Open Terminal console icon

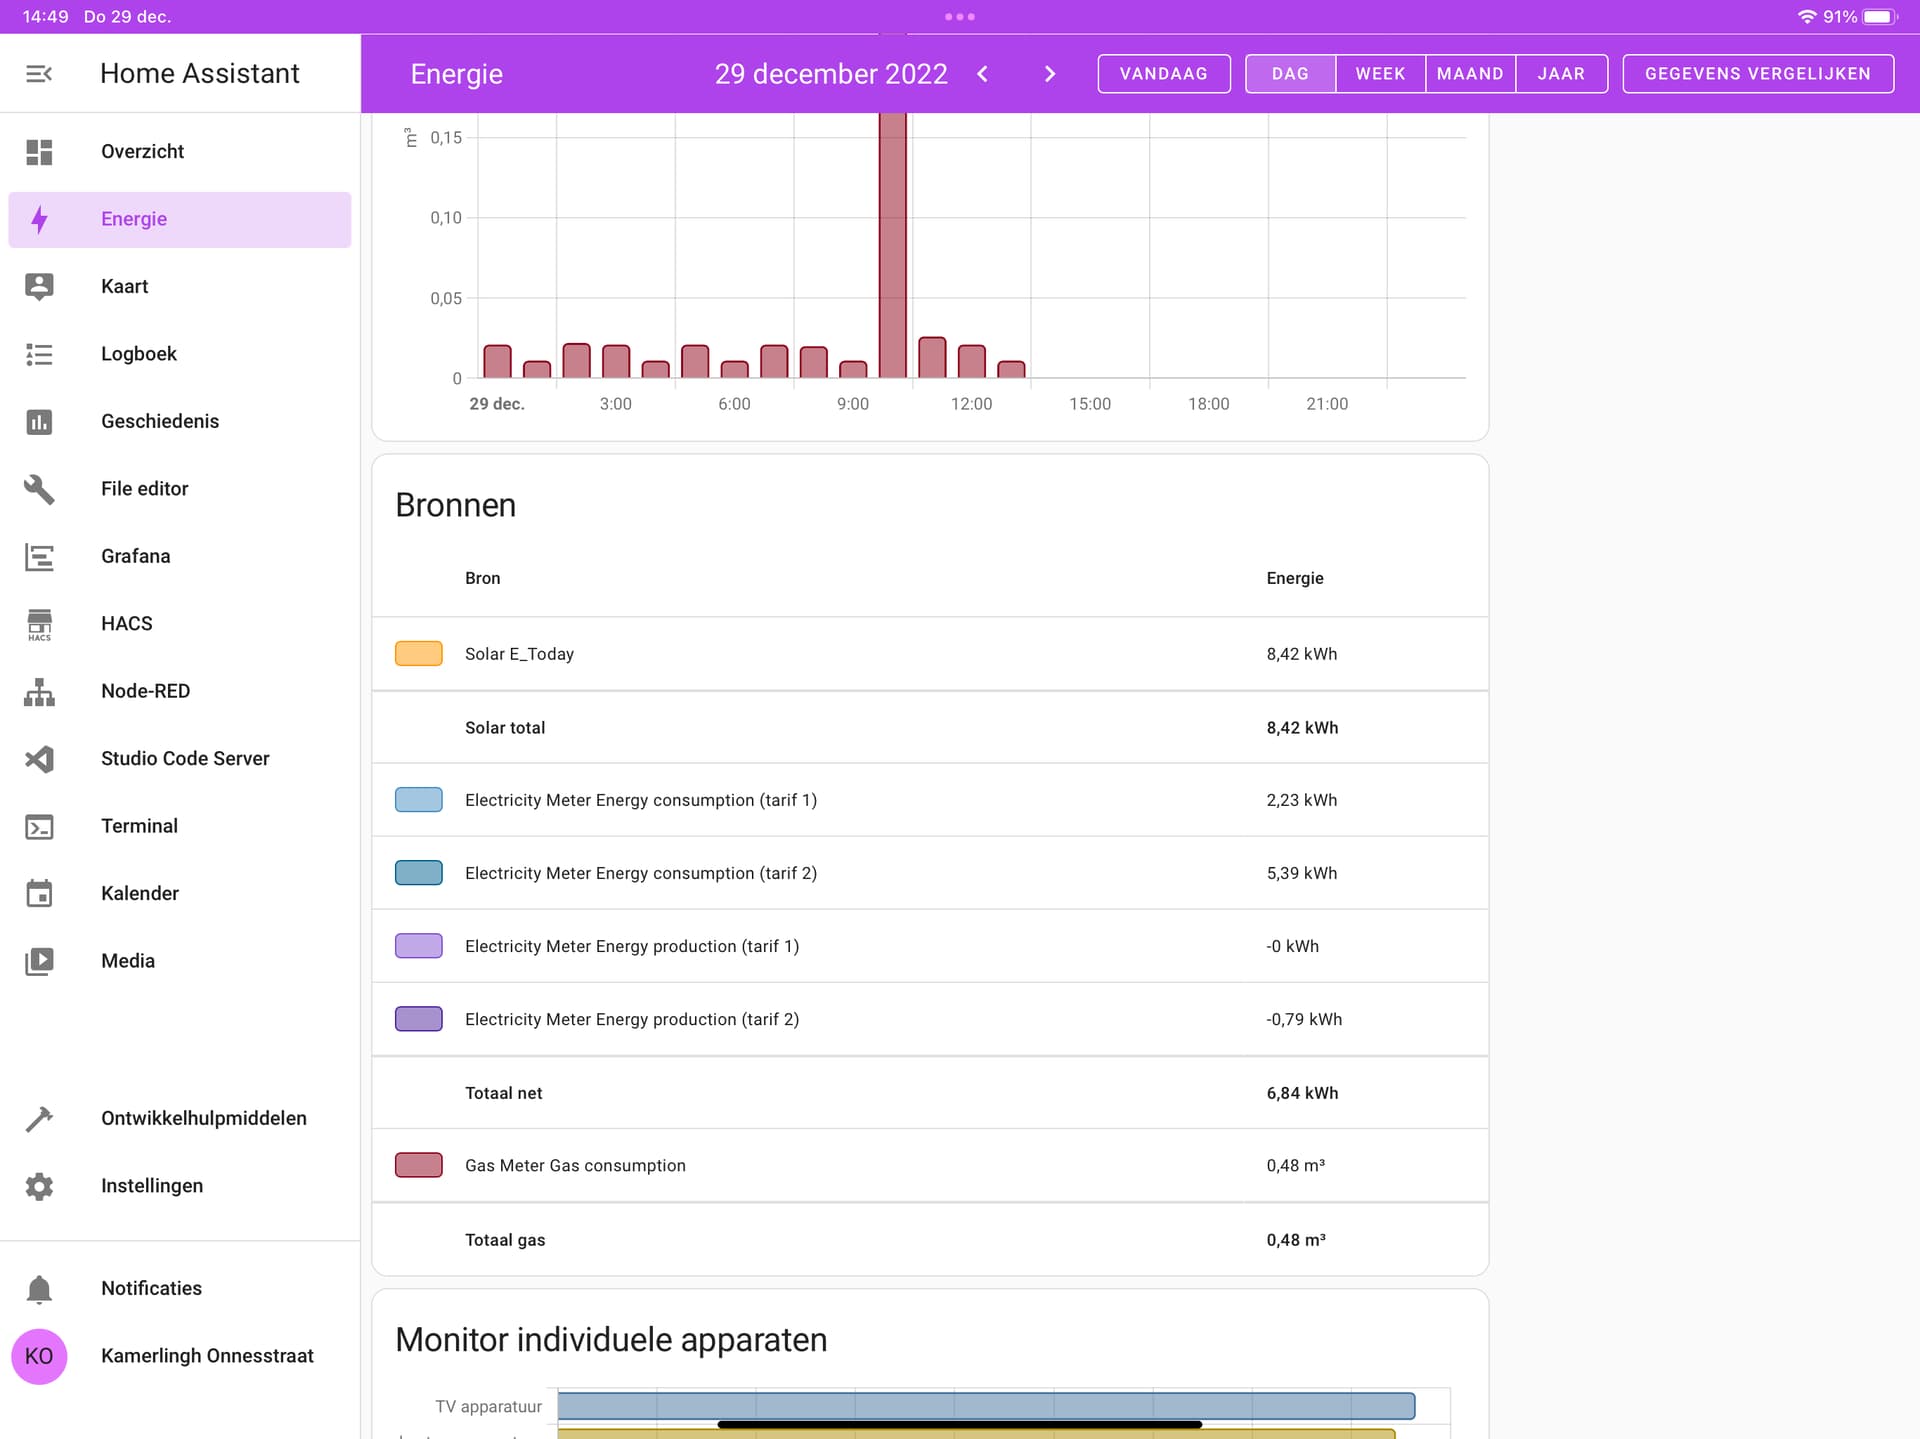[x=39, y=826]
